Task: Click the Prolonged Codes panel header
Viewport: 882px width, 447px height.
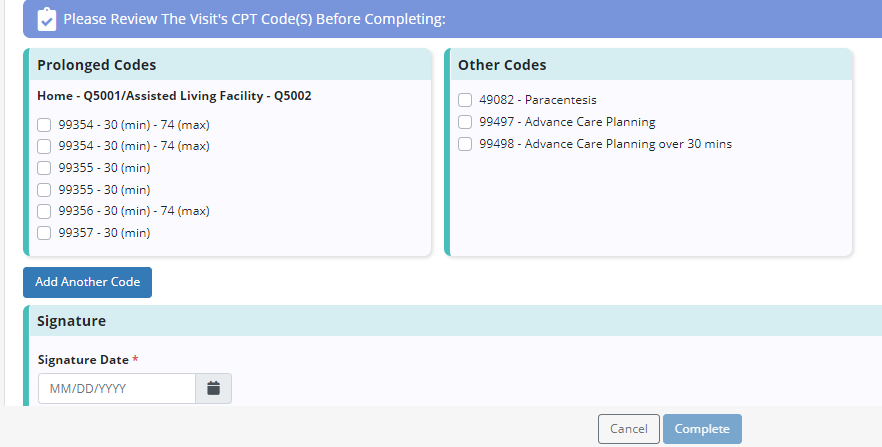Action: [97, 65]
